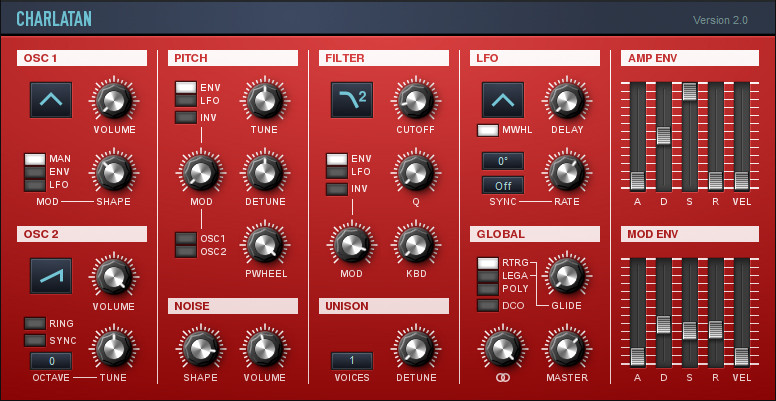Click the pitch TUNE knob
Screen dimensions: 776x401
[x=264, y=100]
